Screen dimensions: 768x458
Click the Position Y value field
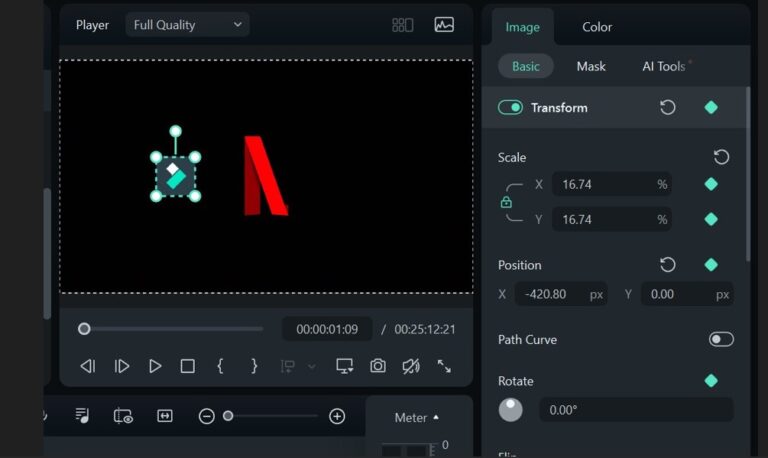[x=687, y=294]
